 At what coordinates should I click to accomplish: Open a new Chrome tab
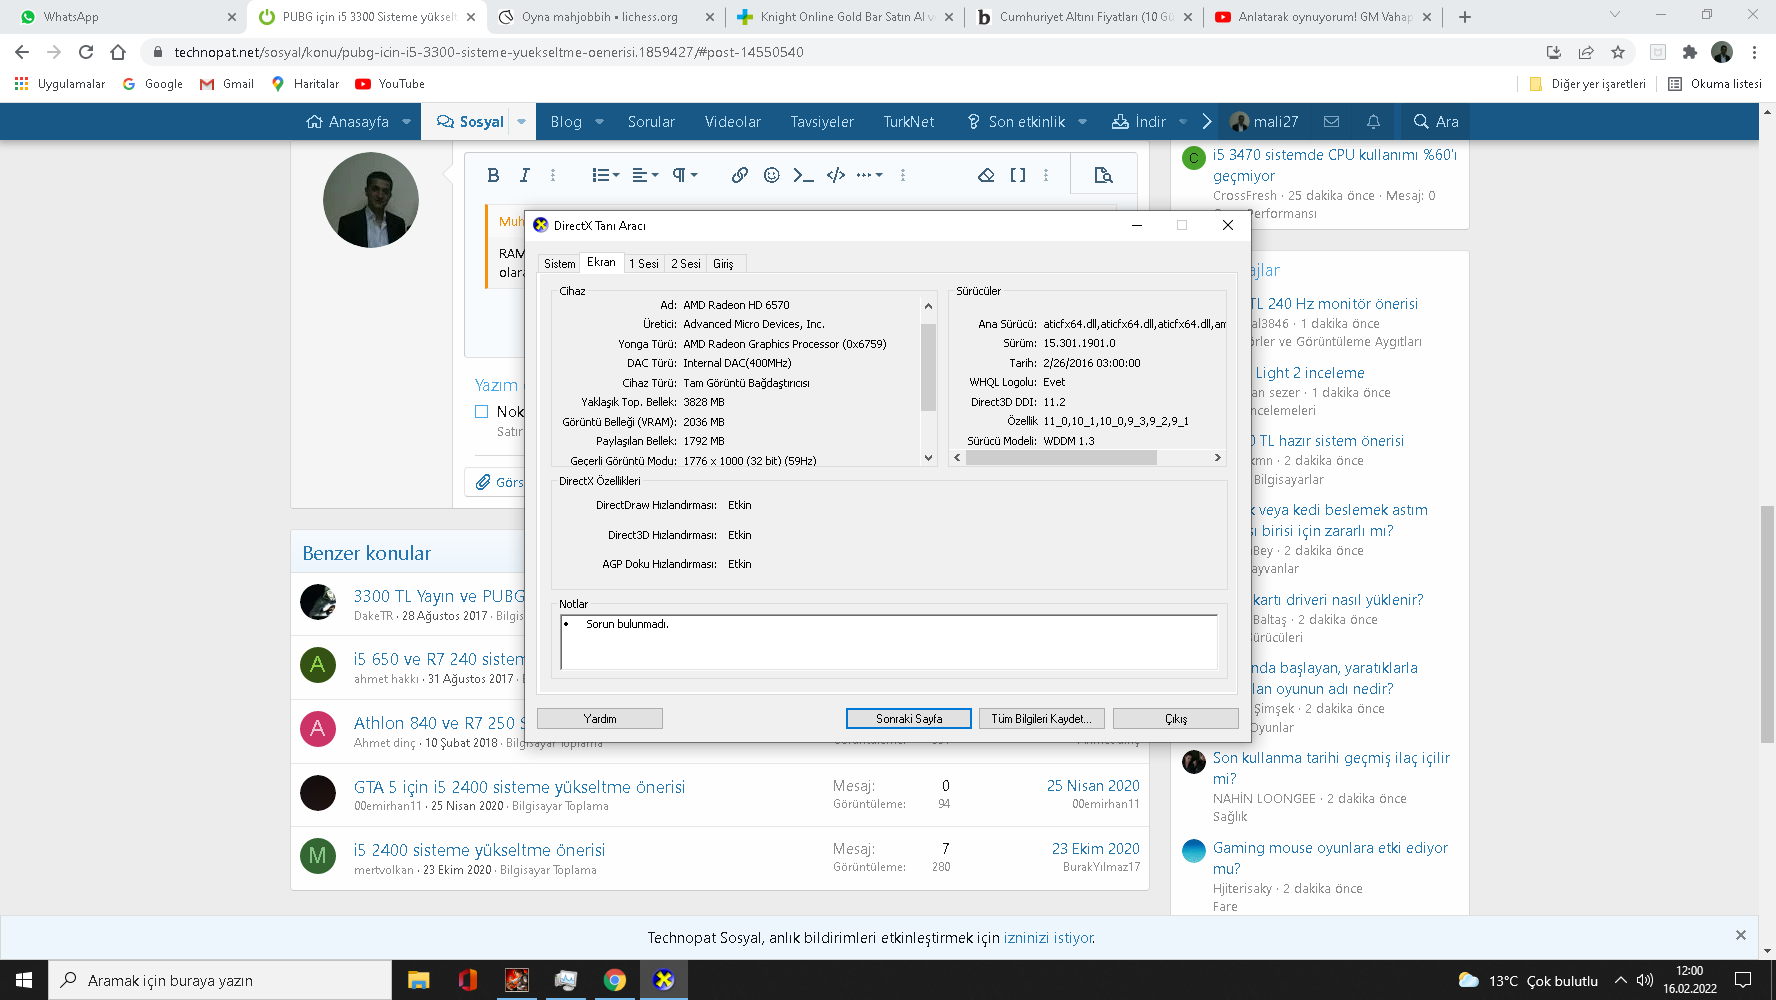pos(1465,17)
